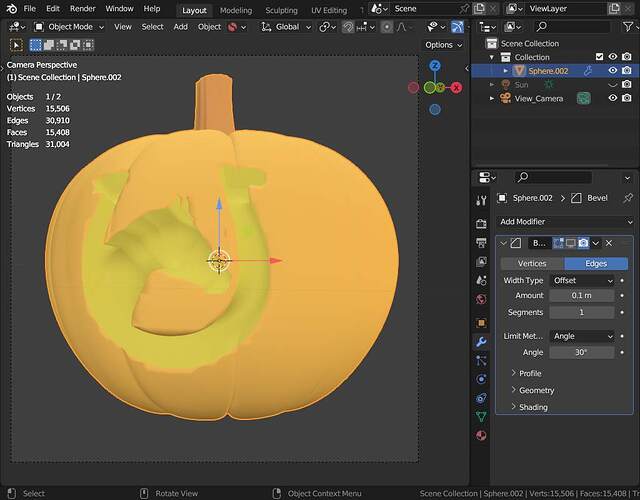Screen dimensions: 640x500
Task: Hide View_Camera with its eye icon
Action: click(x=613, y=98)
